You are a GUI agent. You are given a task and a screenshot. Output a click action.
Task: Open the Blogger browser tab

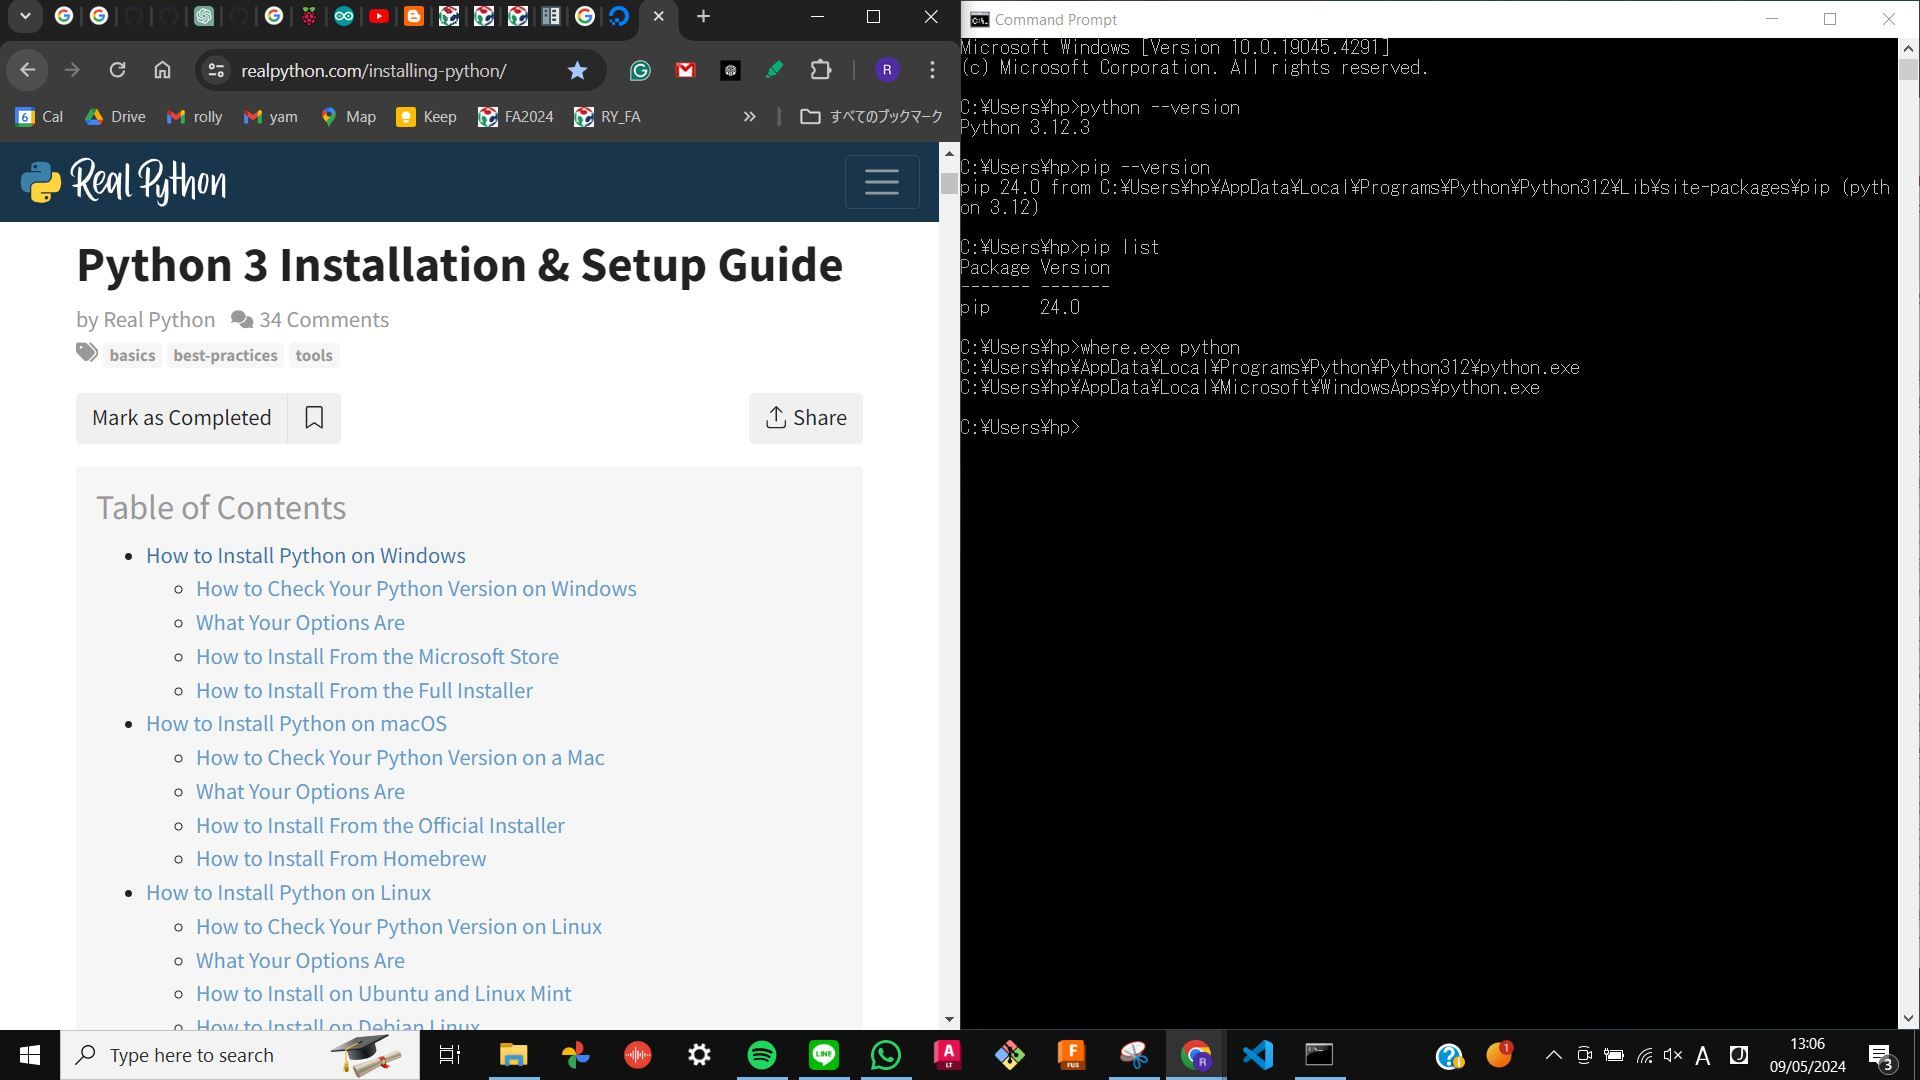413,16
